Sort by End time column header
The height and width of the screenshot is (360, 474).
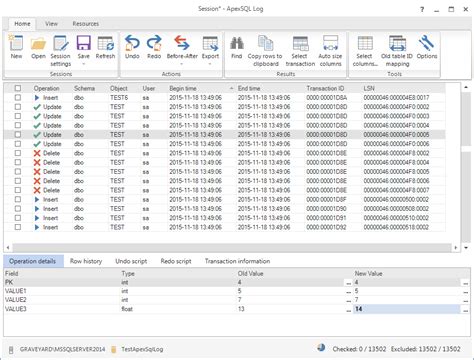pyautogui.click(x=270, y=88)
